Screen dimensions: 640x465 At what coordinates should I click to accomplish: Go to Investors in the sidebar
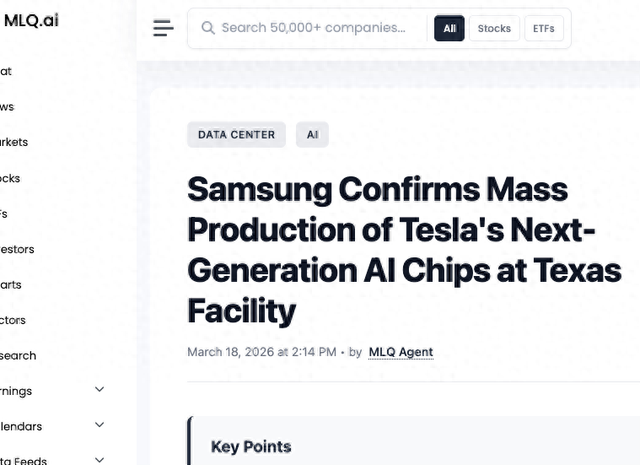coord(17,249)
